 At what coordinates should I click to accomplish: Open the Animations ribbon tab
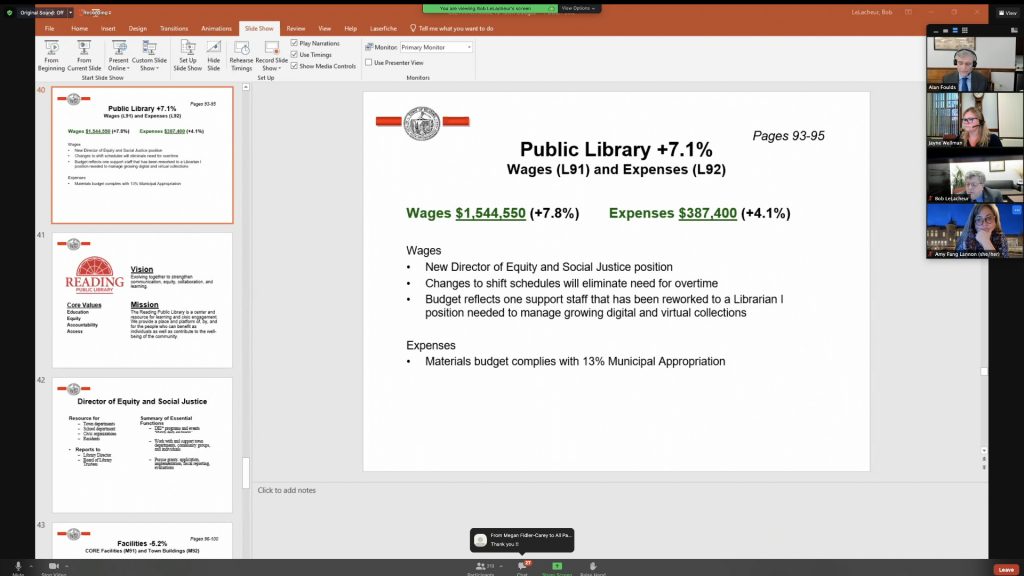click(x=216, y=29)
